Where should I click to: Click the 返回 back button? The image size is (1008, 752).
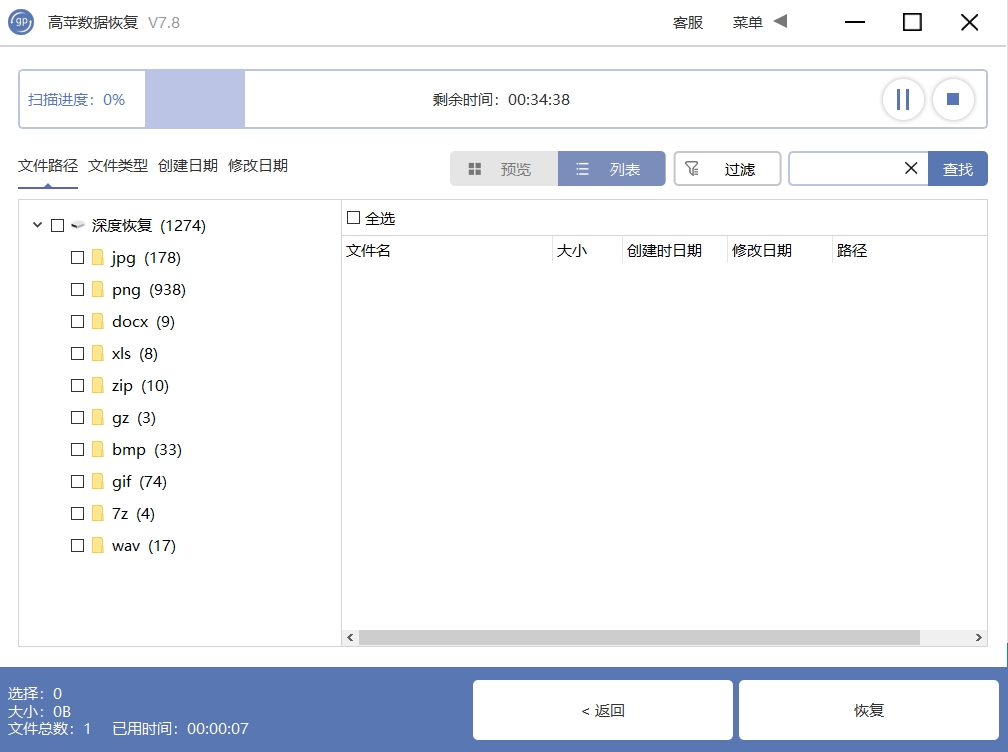pyautogui.click(x=602, y=709)
